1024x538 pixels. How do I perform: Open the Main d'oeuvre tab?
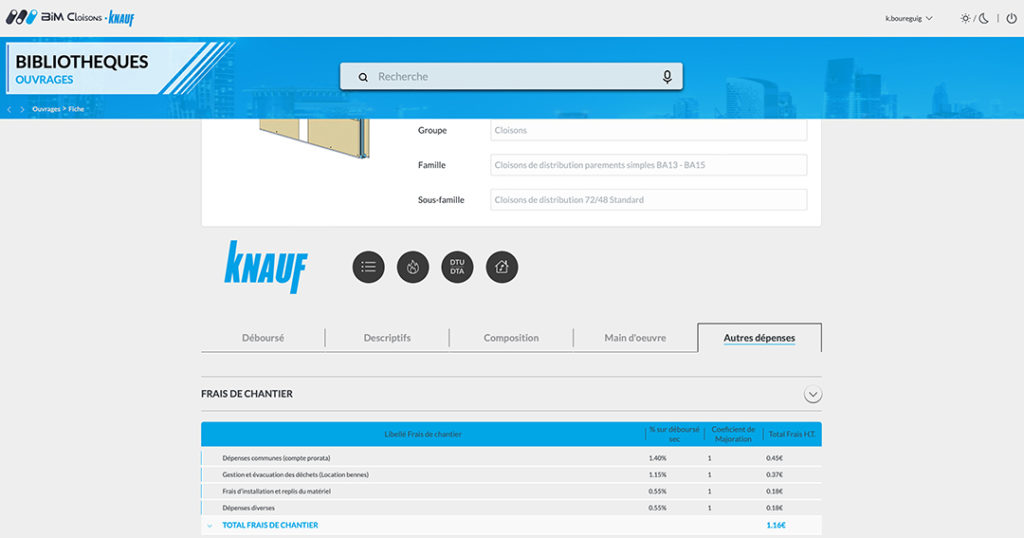pyautogui.click(x=635, y=338)
